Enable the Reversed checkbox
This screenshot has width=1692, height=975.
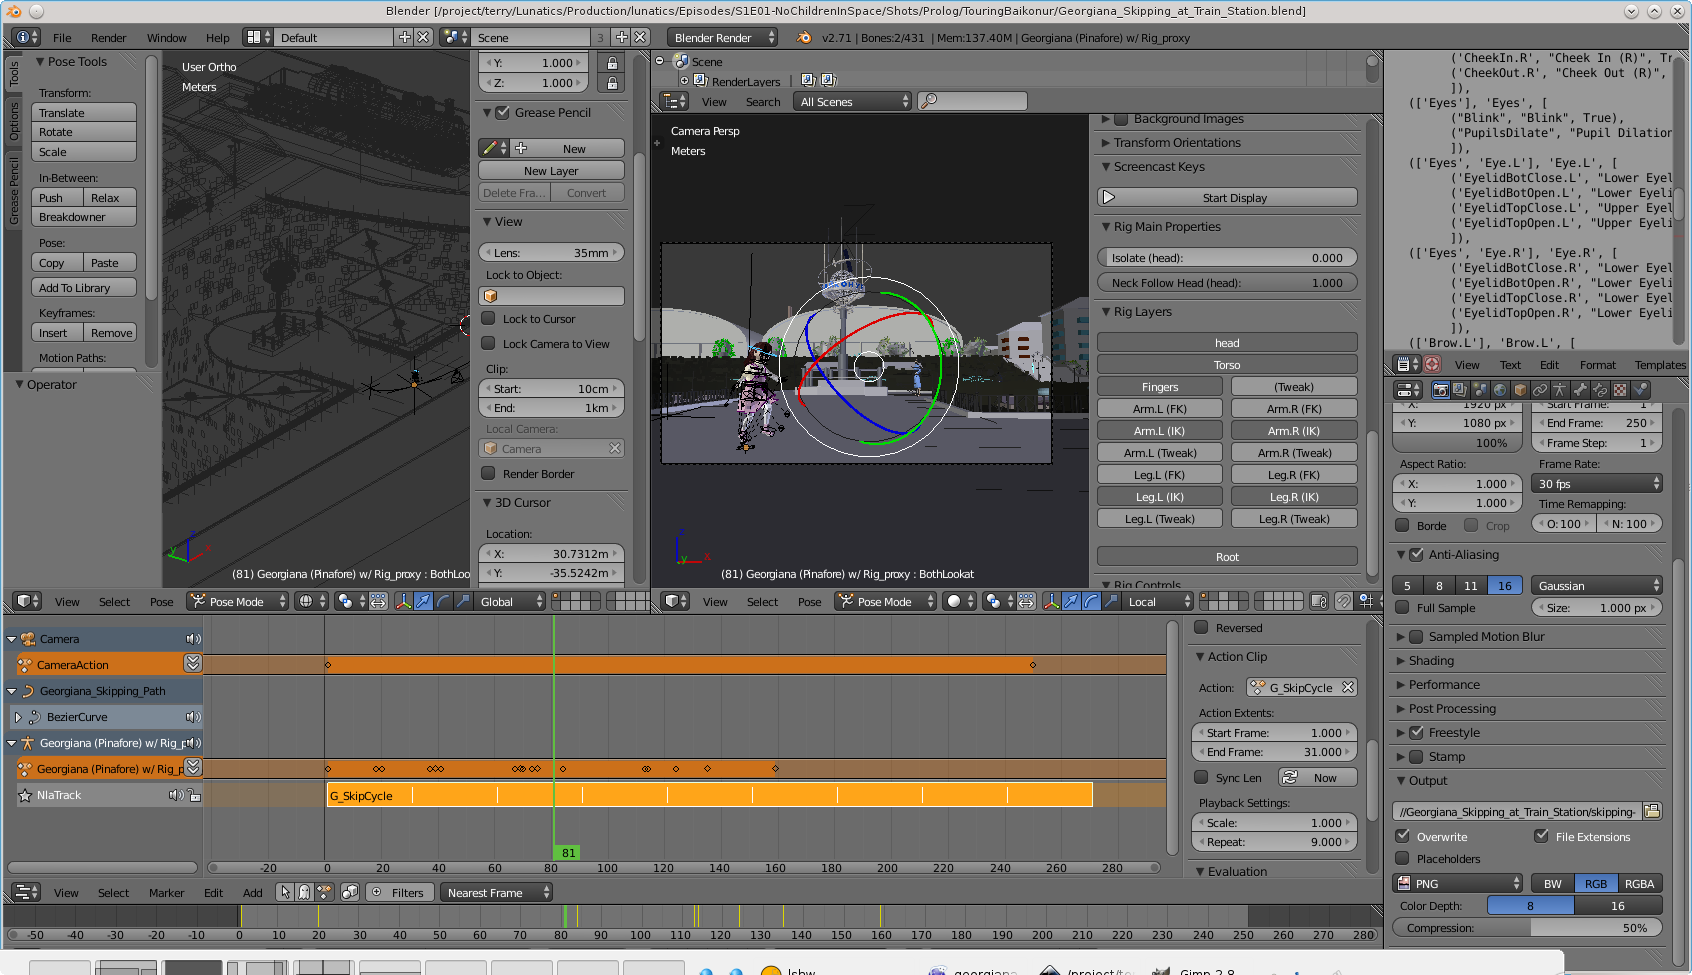1202,628
